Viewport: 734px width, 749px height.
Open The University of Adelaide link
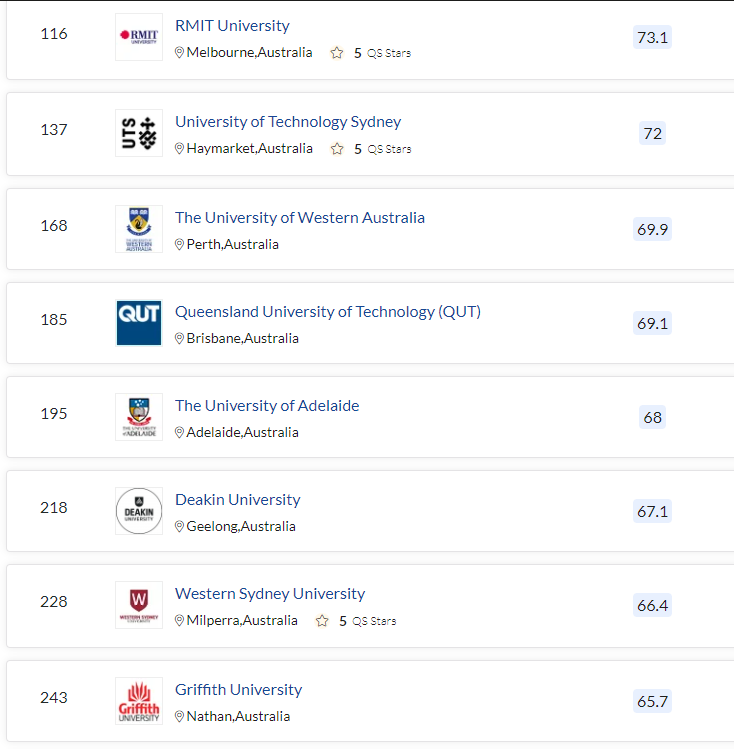click(267, 406)
